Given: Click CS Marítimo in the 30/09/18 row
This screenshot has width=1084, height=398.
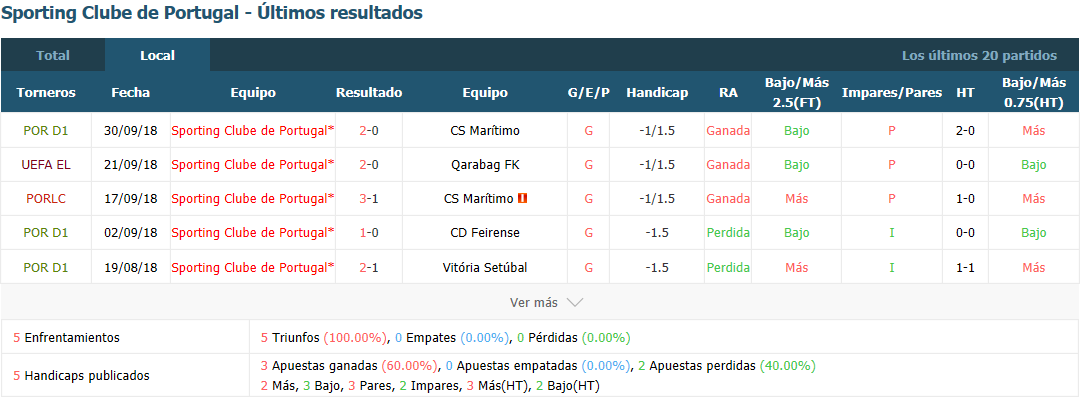Looking at the screenshot, I should tap(485, 131).
